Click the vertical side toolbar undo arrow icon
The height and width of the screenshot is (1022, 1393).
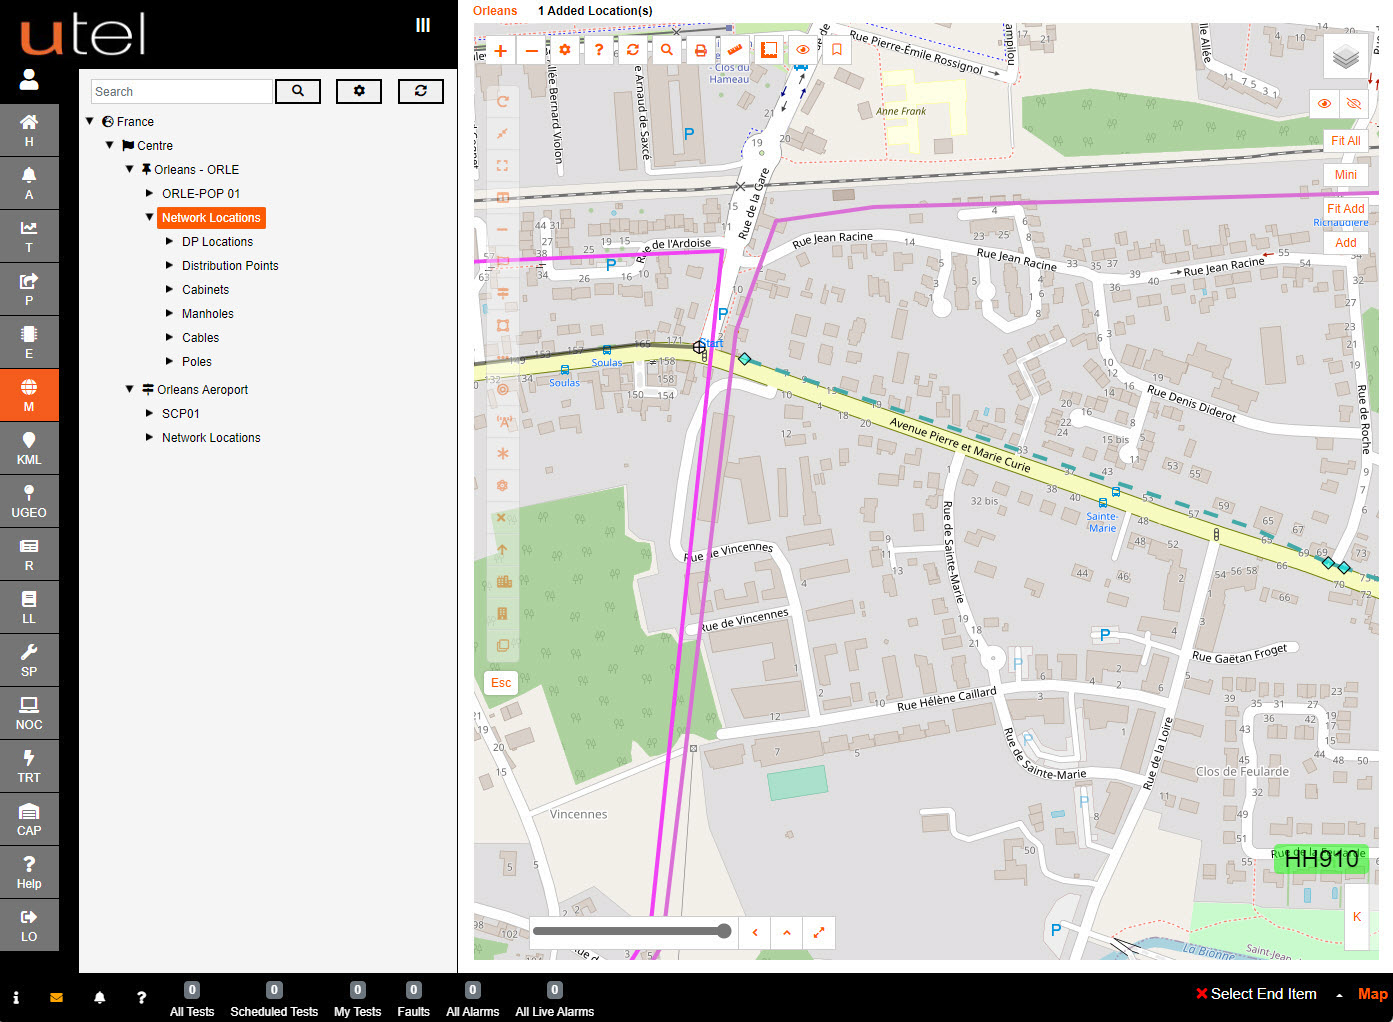[503, 101]
